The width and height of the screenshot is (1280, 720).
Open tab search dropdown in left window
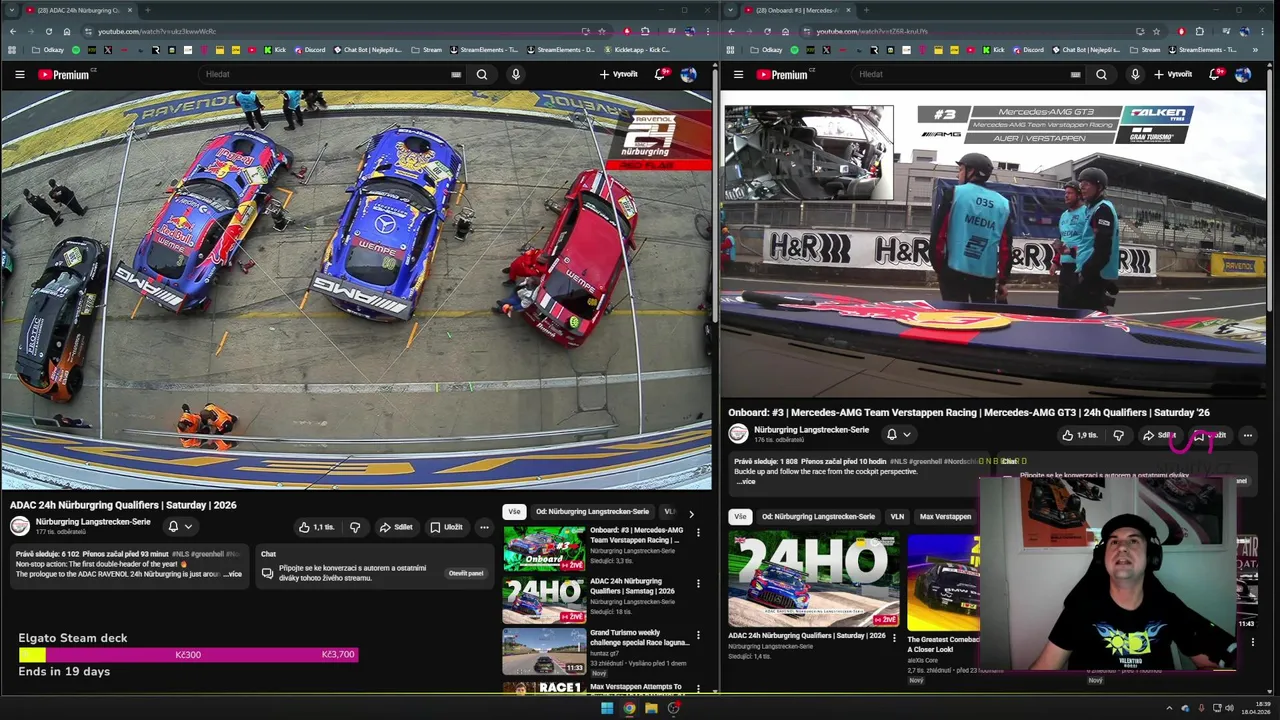pos(11,10)
